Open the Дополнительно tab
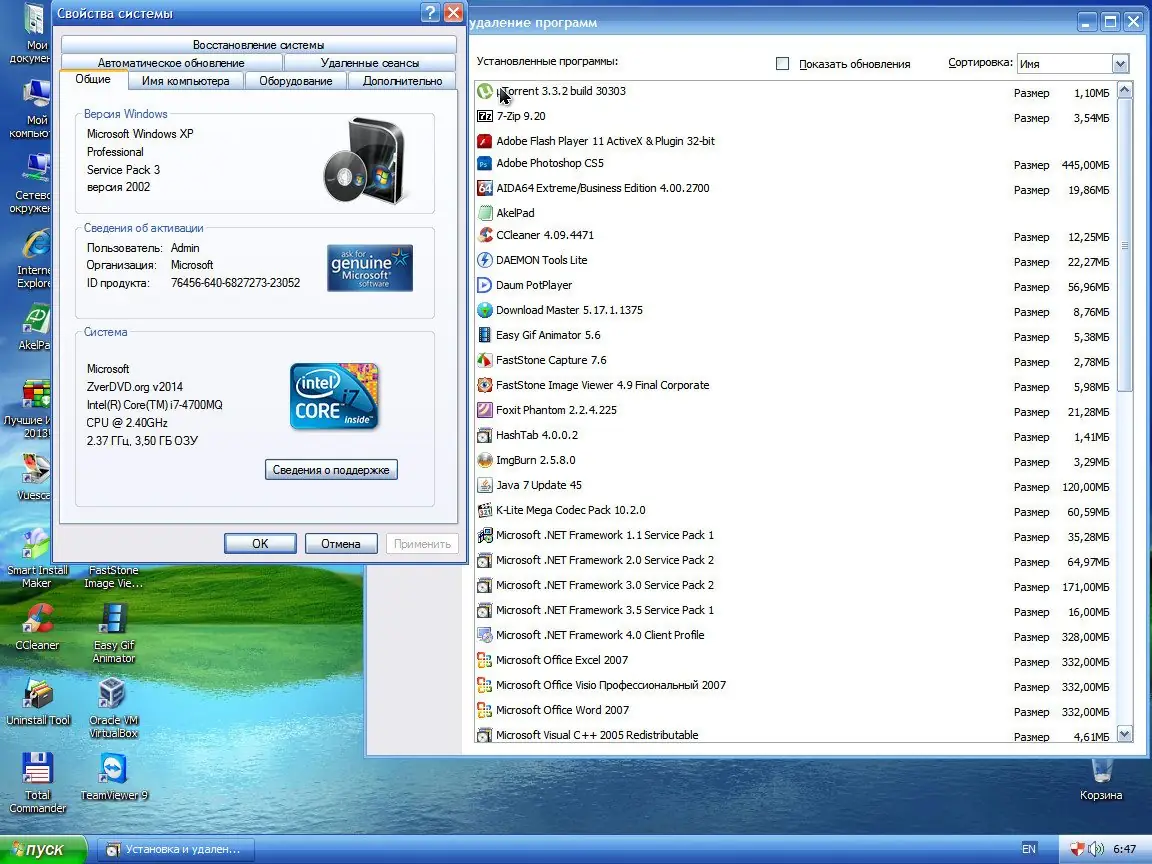The height and width of the screenshot is (864, 1152). click(402, 81)
